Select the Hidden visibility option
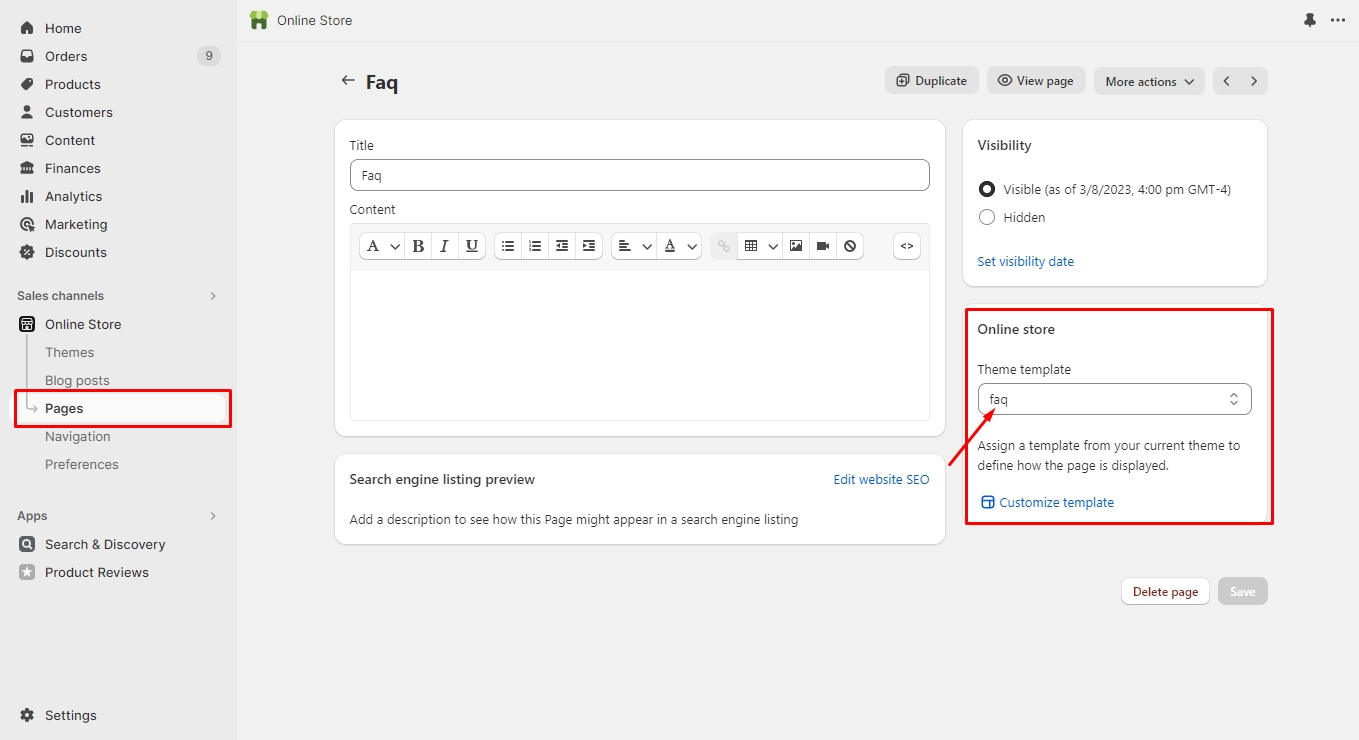1359x740 pixels. [987, 217]
